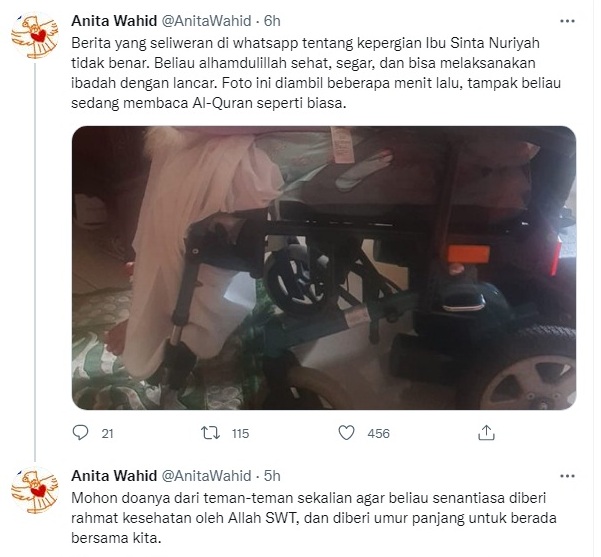Click the 456 likes count

click(378, 434)
